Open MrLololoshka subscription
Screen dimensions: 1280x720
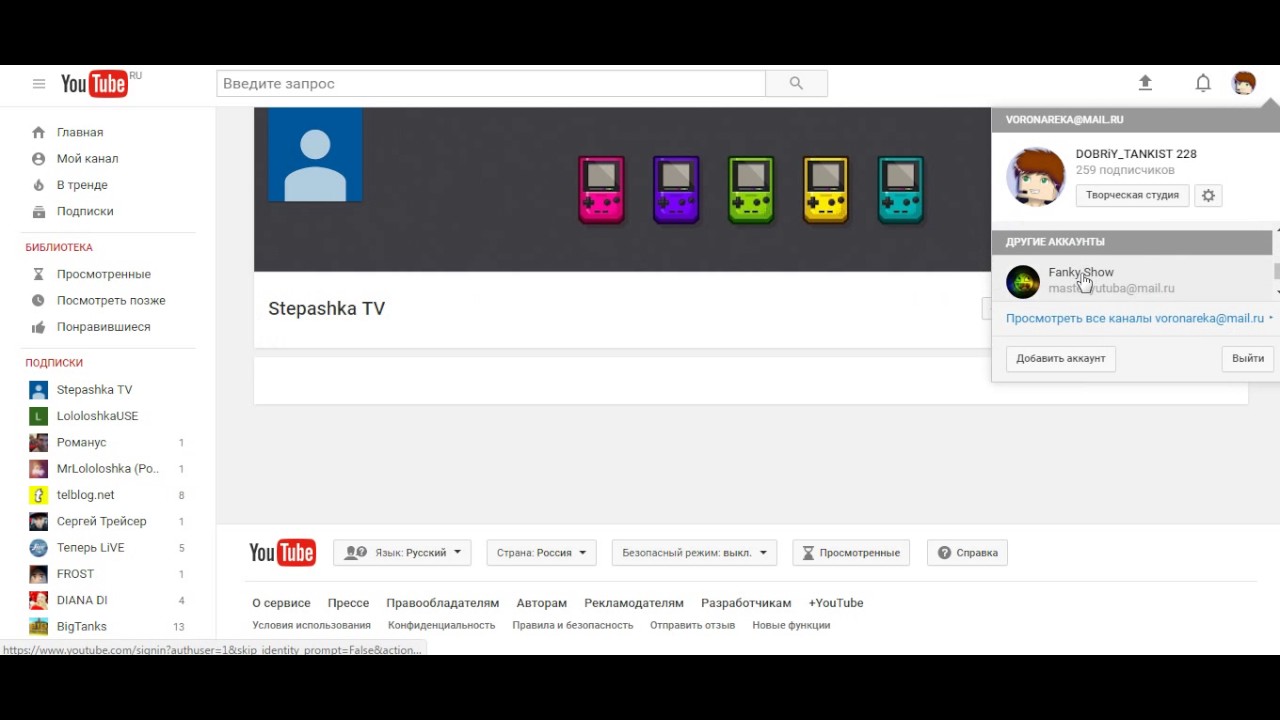(107, 468)
